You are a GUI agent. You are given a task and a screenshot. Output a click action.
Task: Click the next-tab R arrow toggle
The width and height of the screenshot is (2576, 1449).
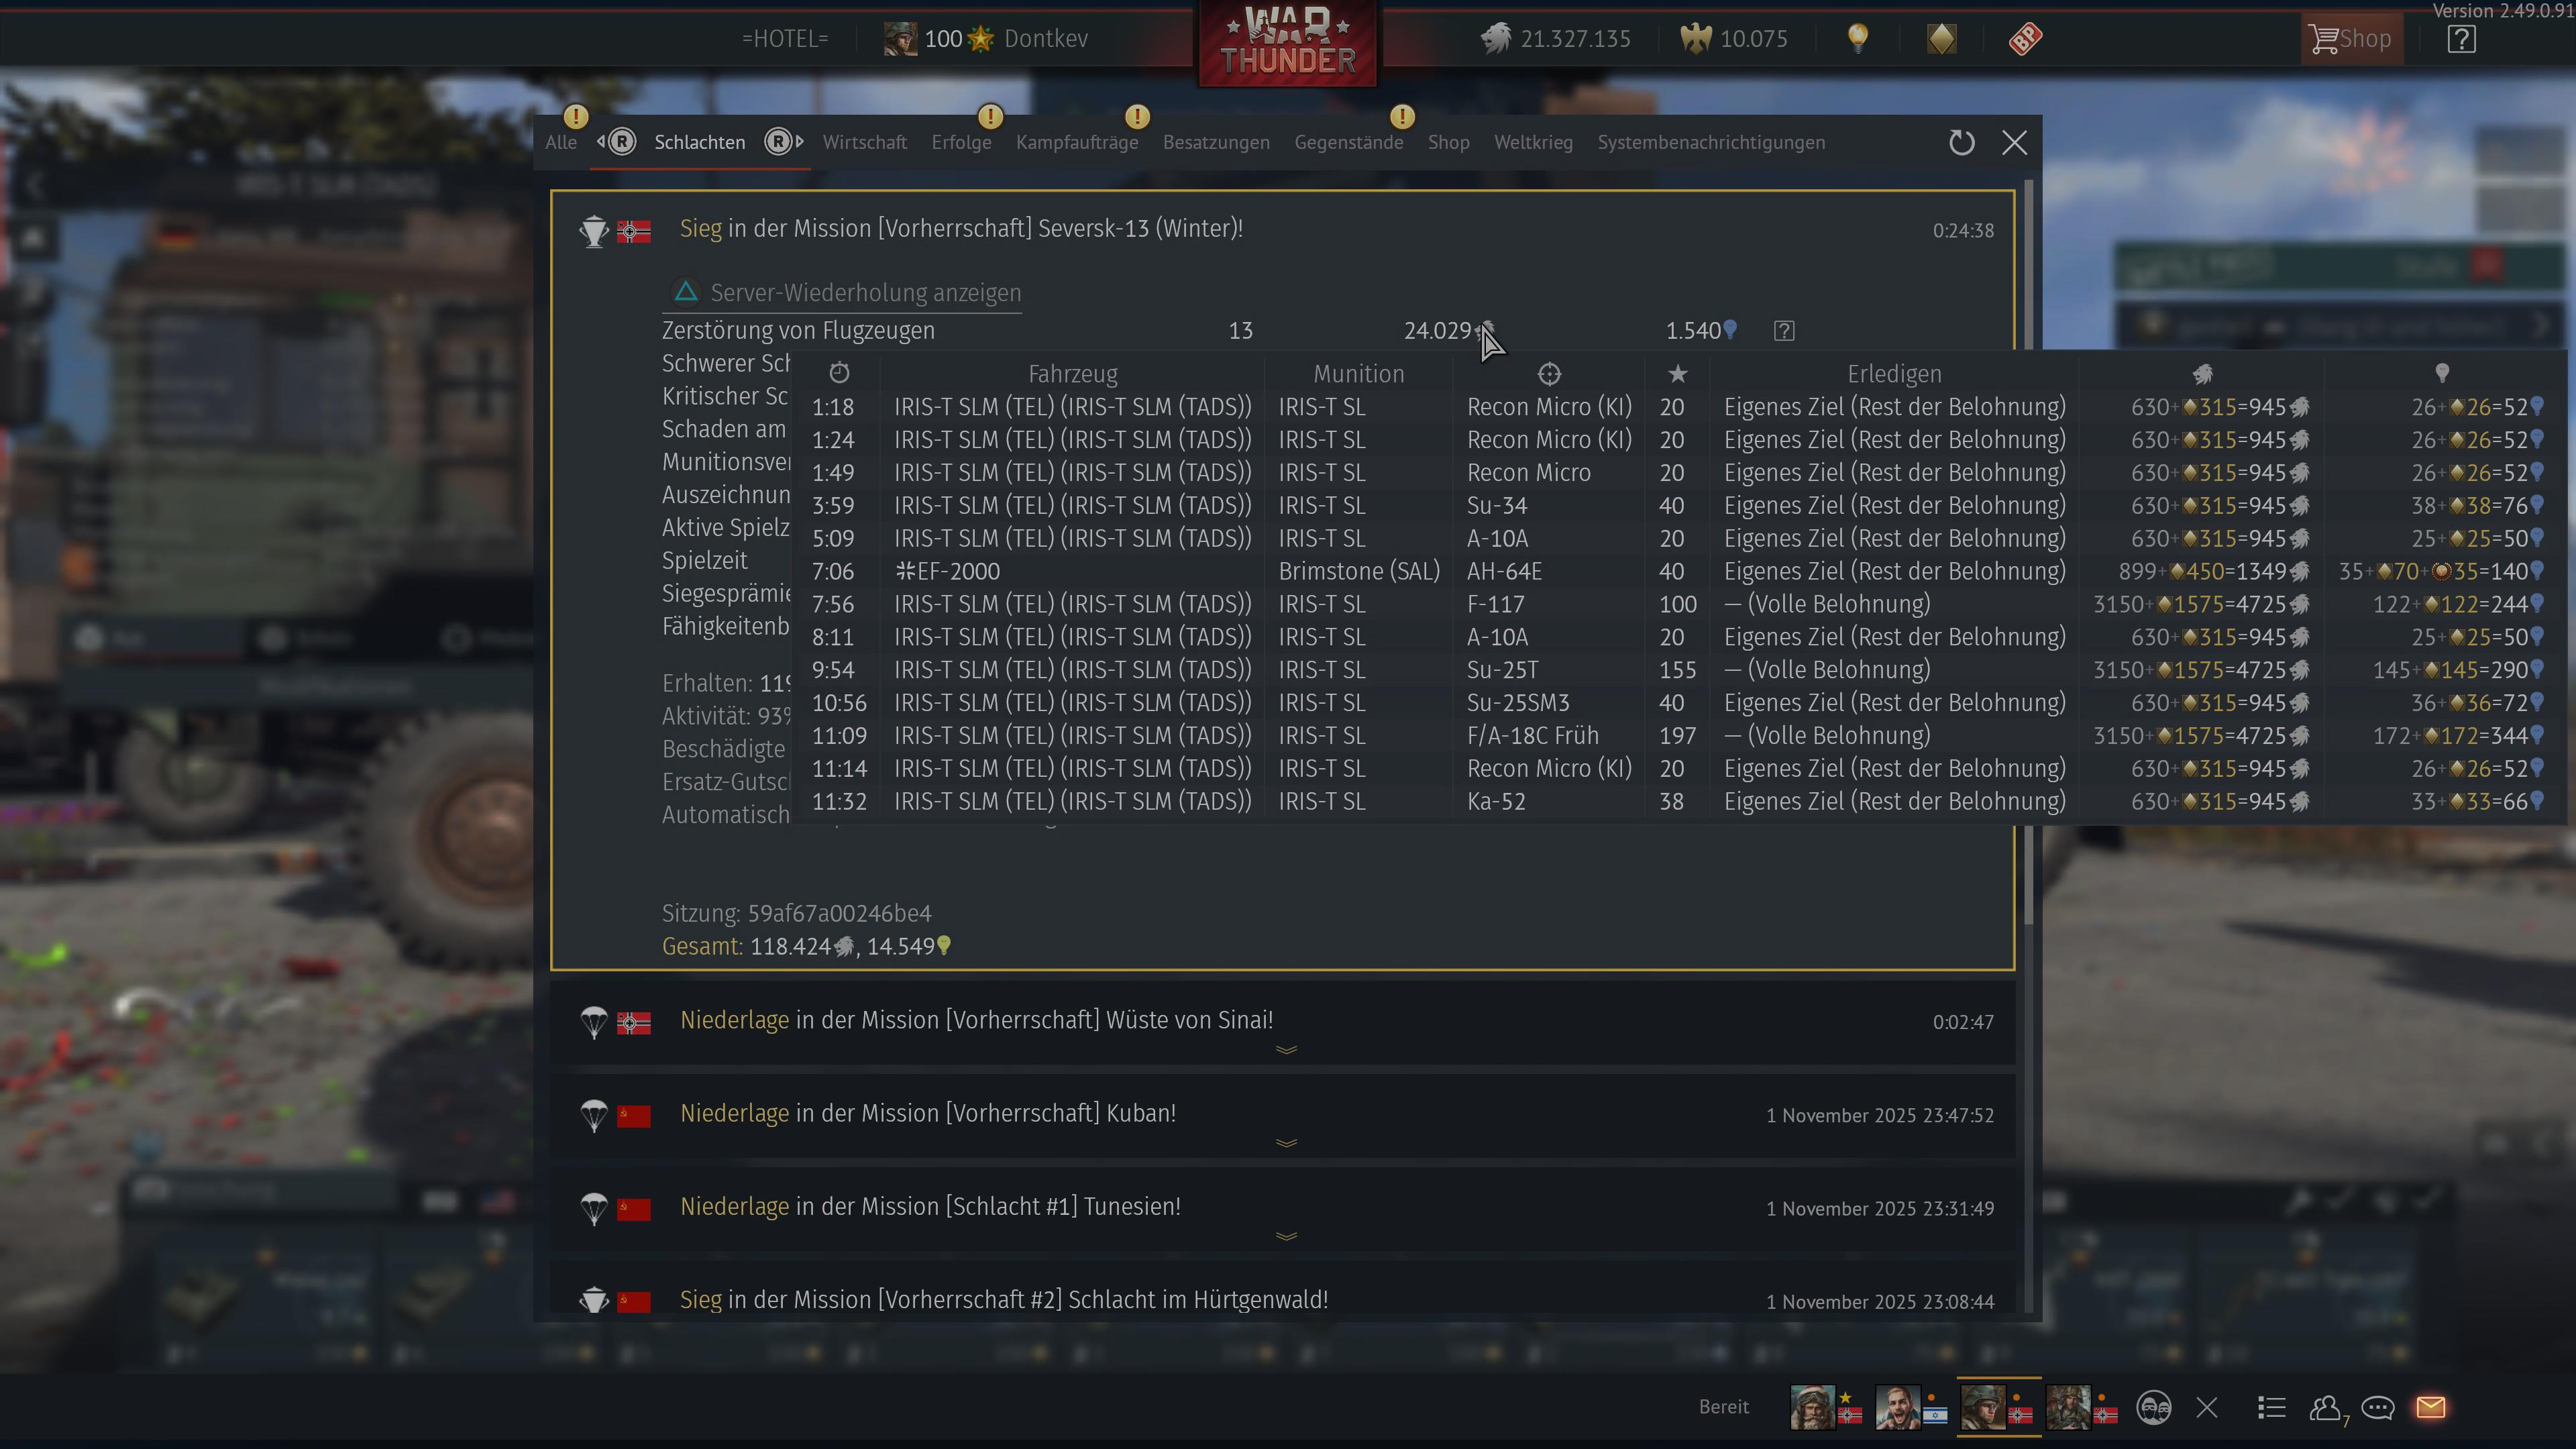tap(784, 142)
